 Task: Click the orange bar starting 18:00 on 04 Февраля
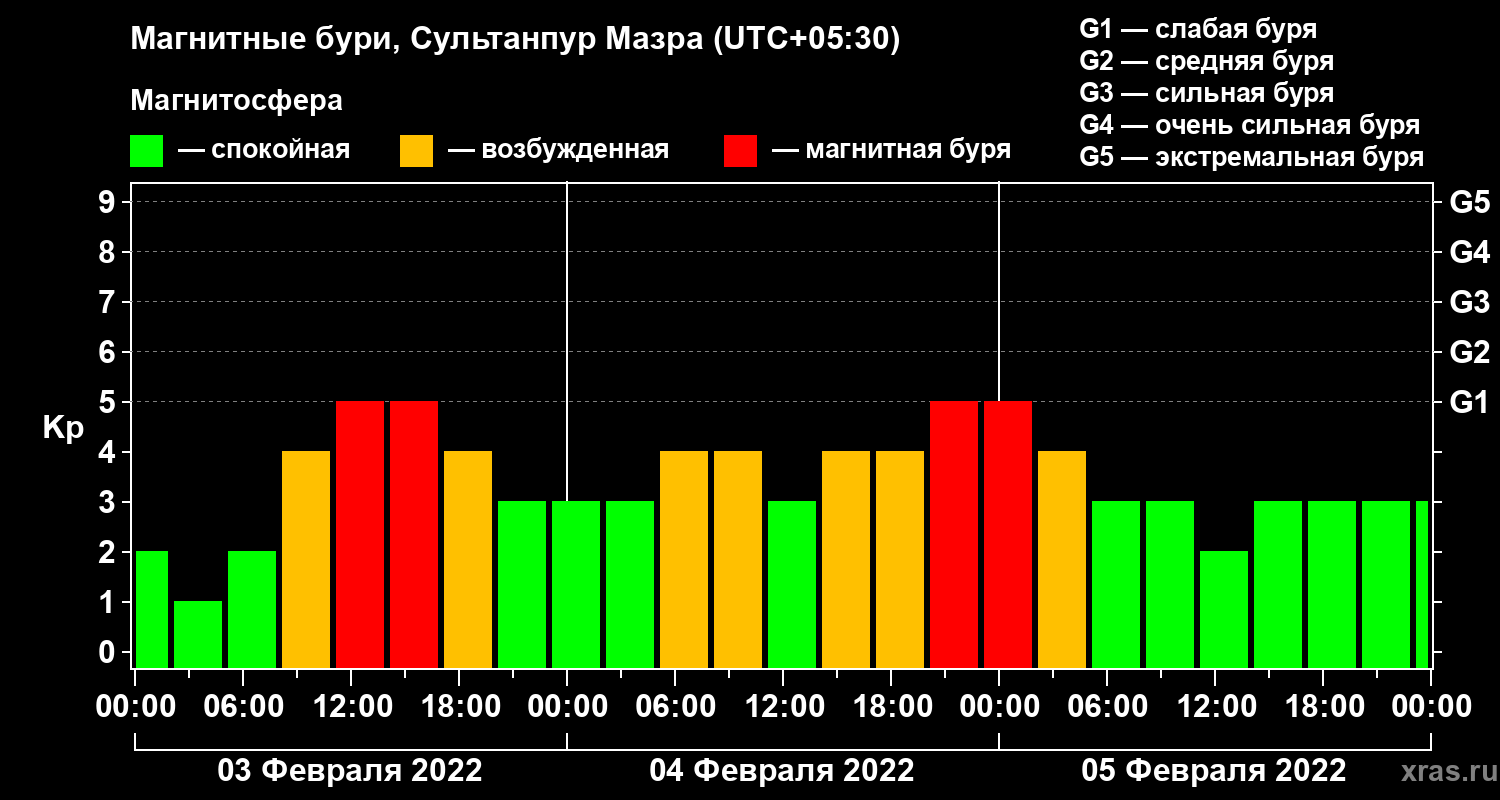point(900,560)
